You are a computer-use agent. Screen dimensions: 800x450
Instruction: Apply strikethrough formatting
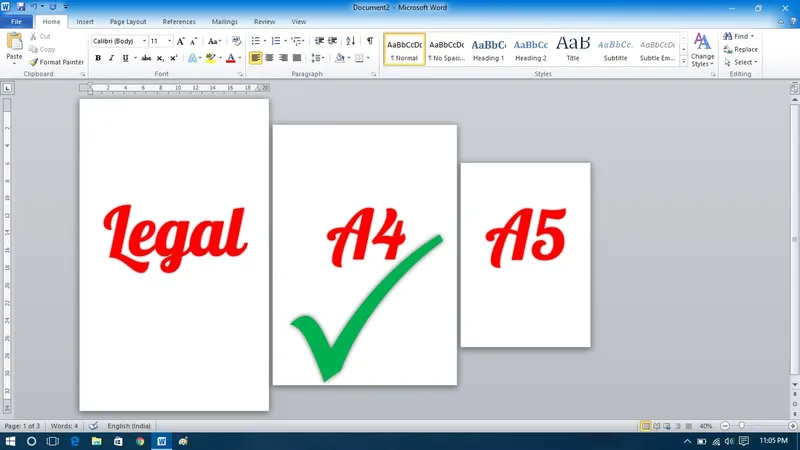tap(146, 58)
